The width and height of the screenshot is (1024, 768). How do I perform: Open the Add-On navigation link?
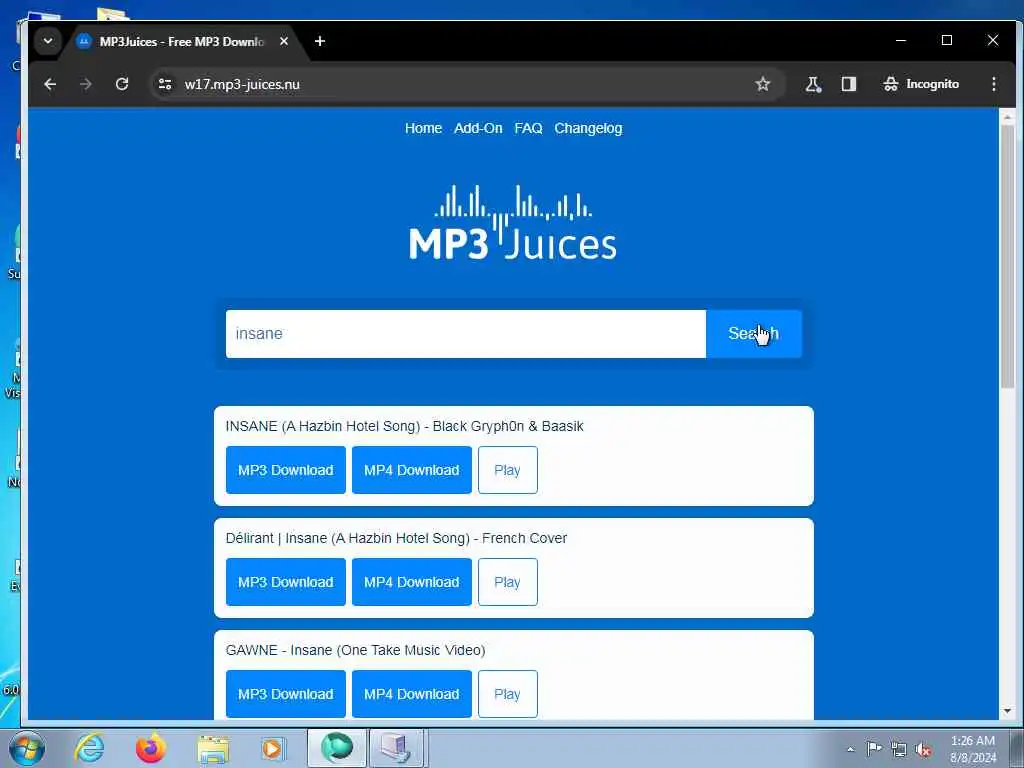[x=478, y=128]
